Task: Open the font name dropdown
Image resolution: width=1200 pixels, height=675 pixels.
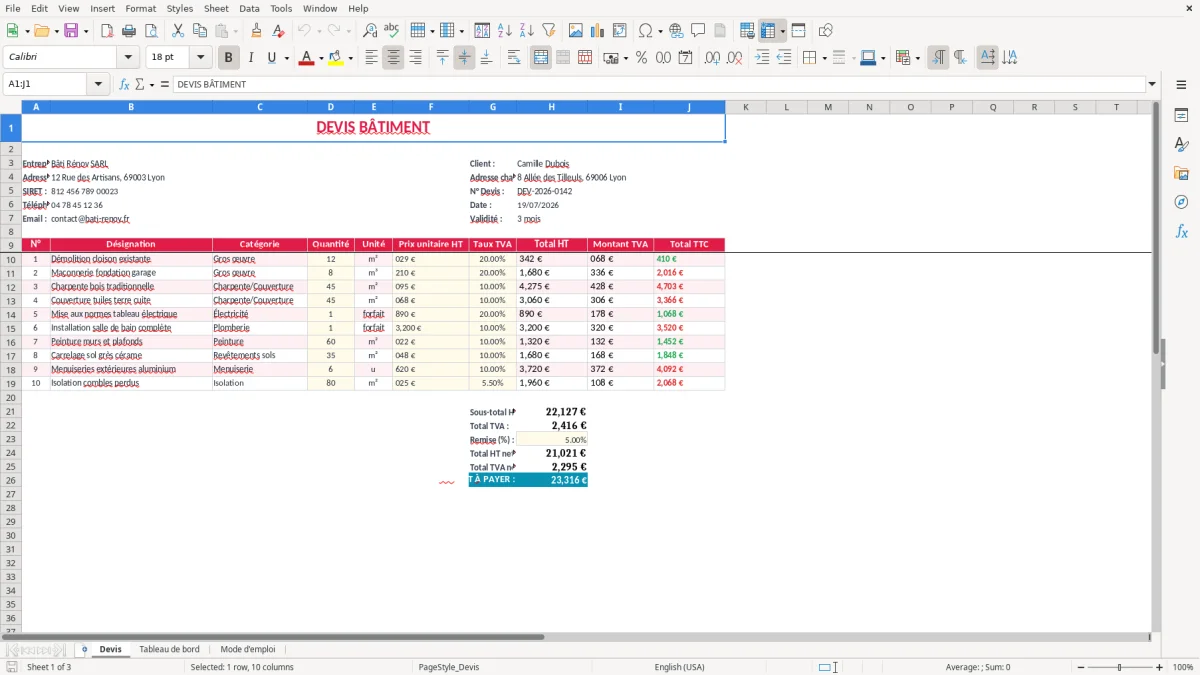Action: 127,58
